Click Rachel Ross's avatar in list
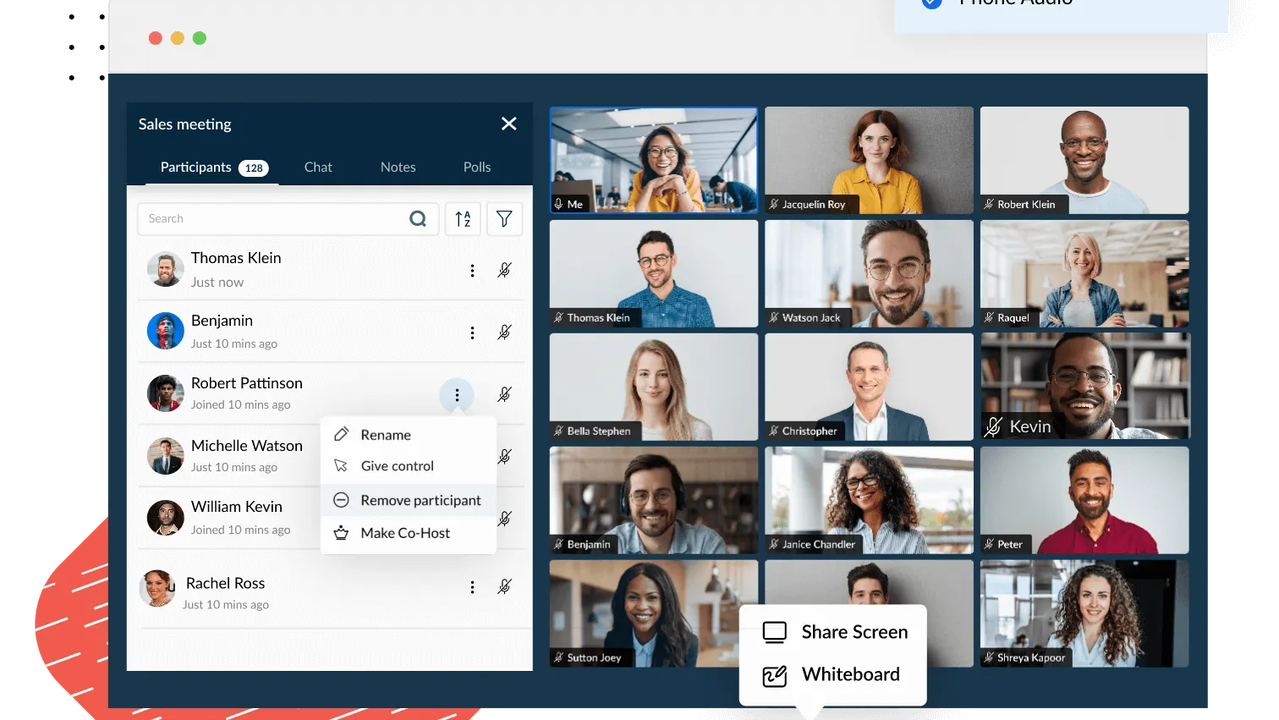1279x720 pixels. click(x=157, y=588)
